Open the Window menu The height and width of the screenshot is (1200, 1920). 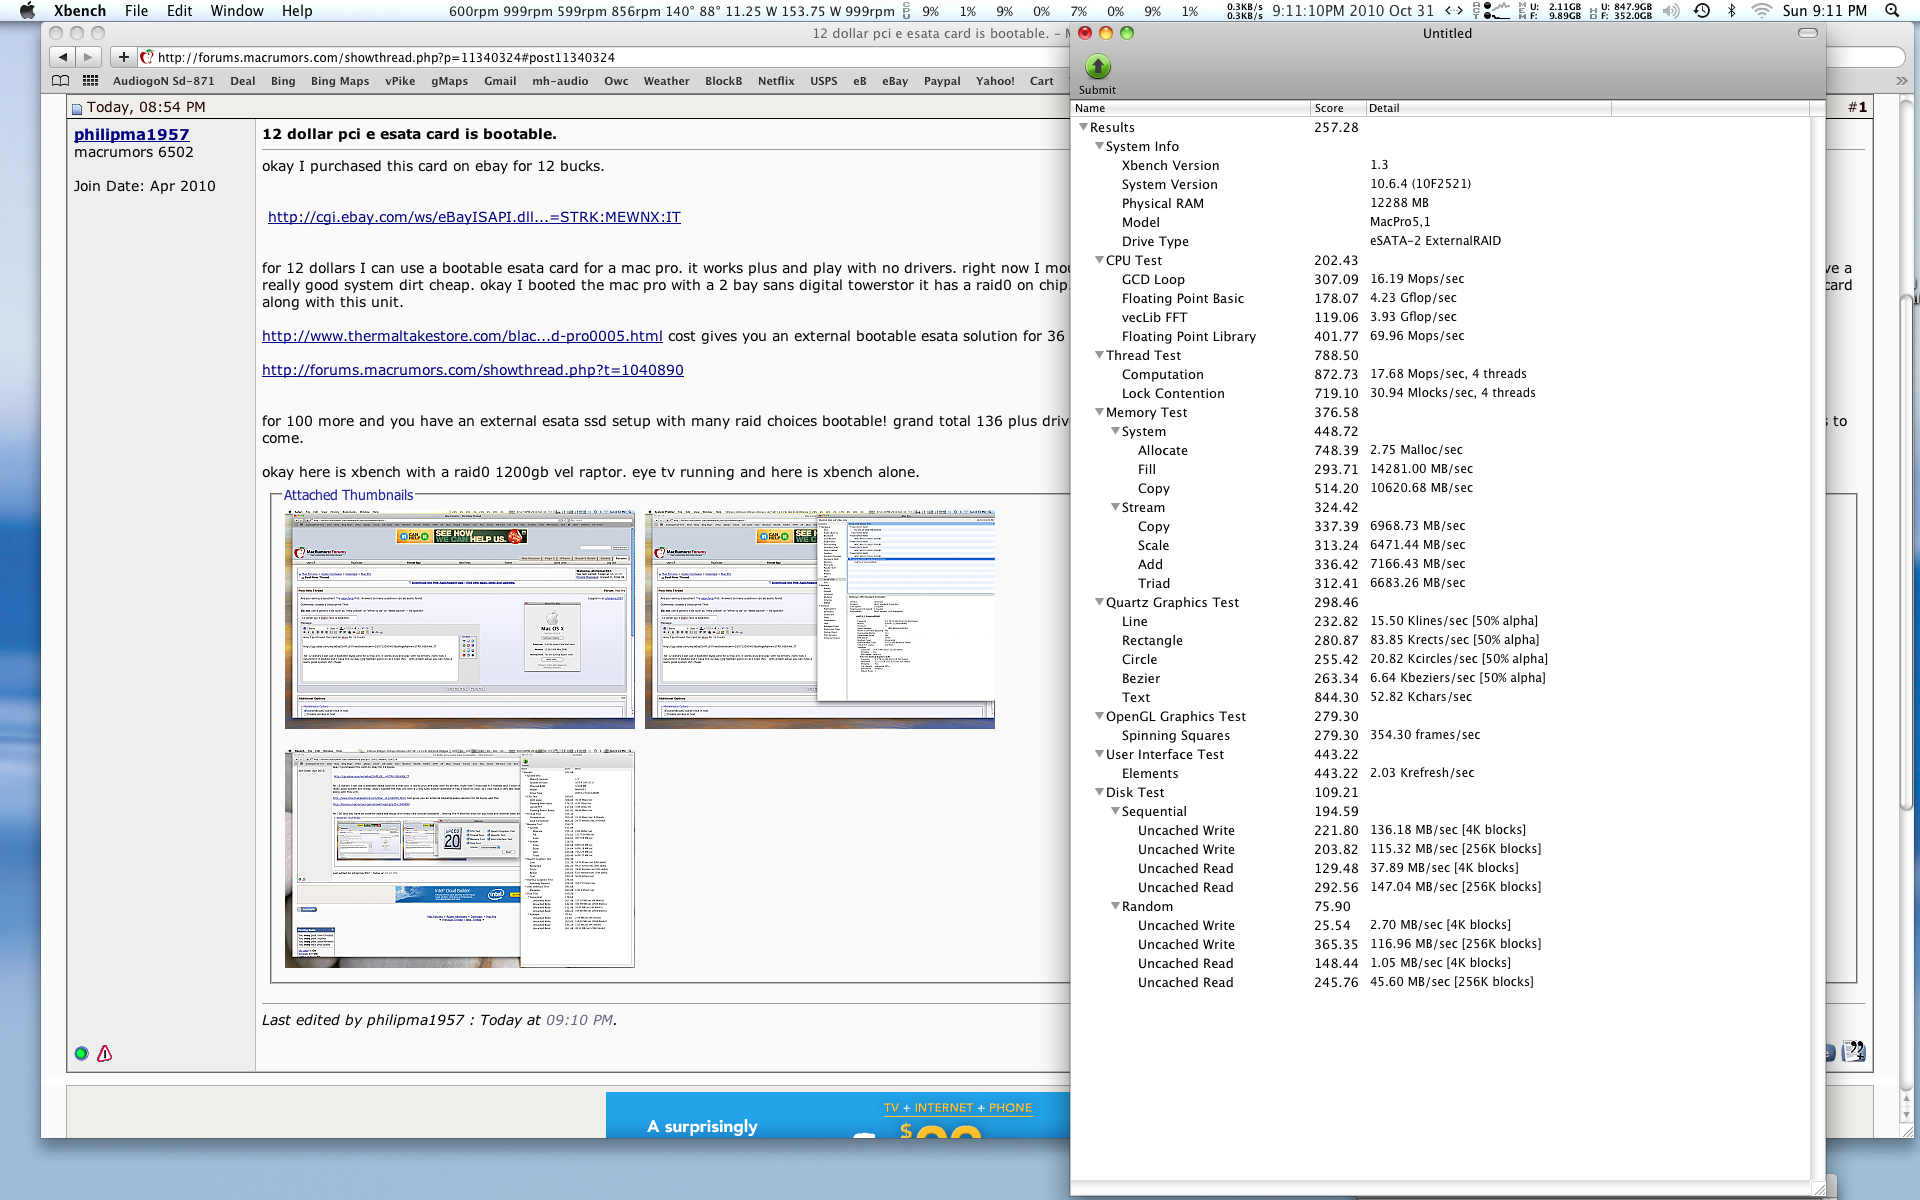coord(236,11)
